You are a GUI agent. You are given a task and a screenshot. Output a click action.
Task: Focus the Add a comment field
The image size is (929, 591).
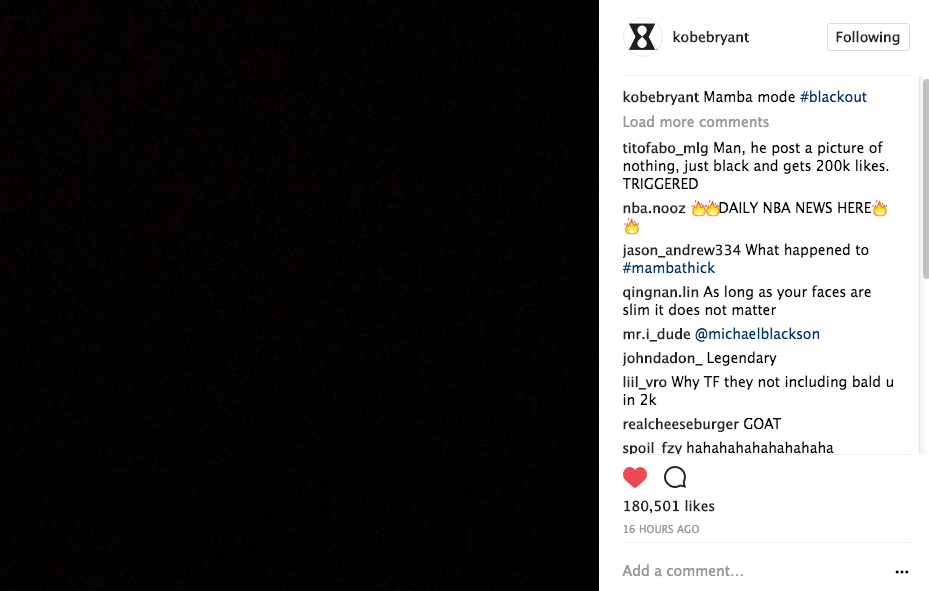pyautogui.click(x=754, y=571)
